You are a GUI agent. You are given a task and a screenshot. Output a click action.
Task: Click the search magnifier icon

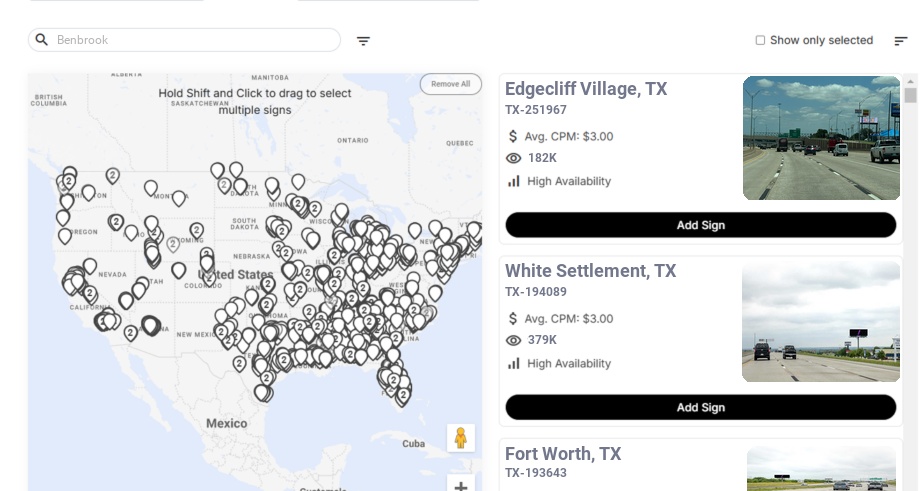click(x=42, y=40)
